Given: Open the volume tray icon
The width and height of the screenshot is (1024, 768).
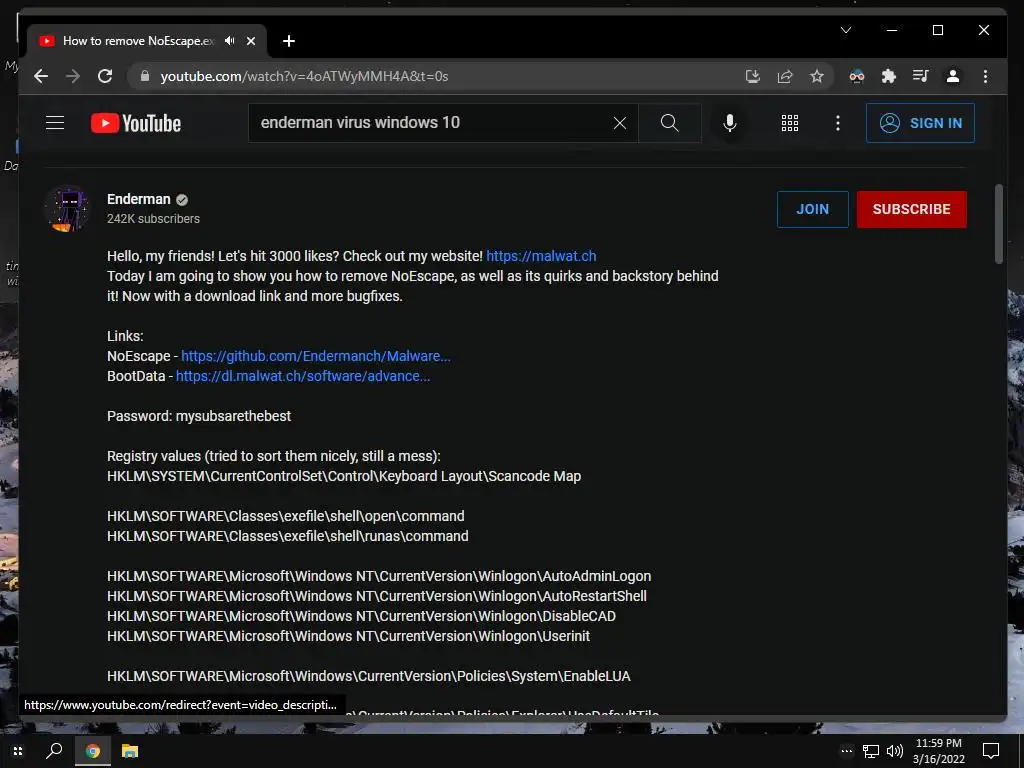Looking at the screenshot, I should coord(895,751).
